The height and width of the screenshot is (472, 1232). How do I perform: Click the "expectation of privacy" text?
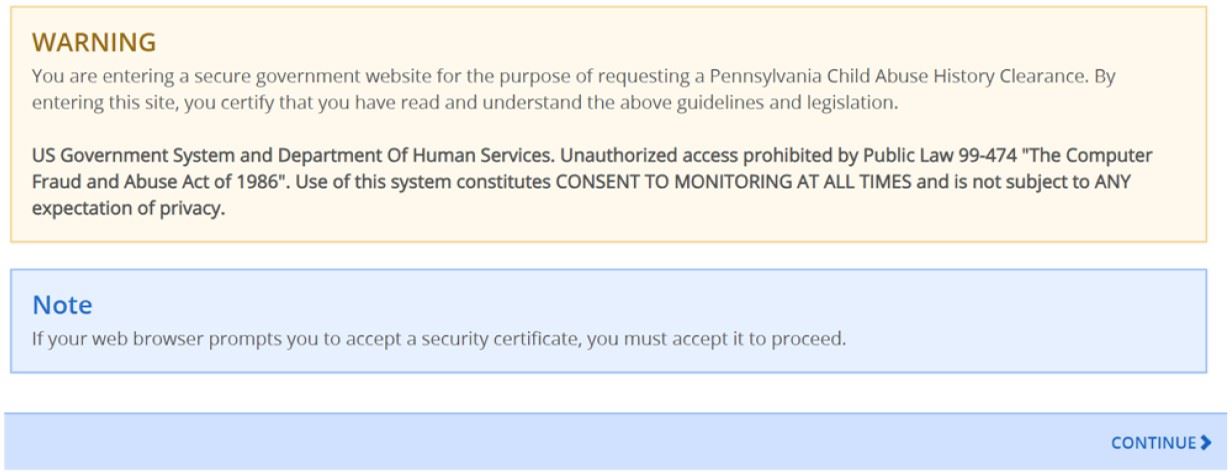[x=126, y=209]
